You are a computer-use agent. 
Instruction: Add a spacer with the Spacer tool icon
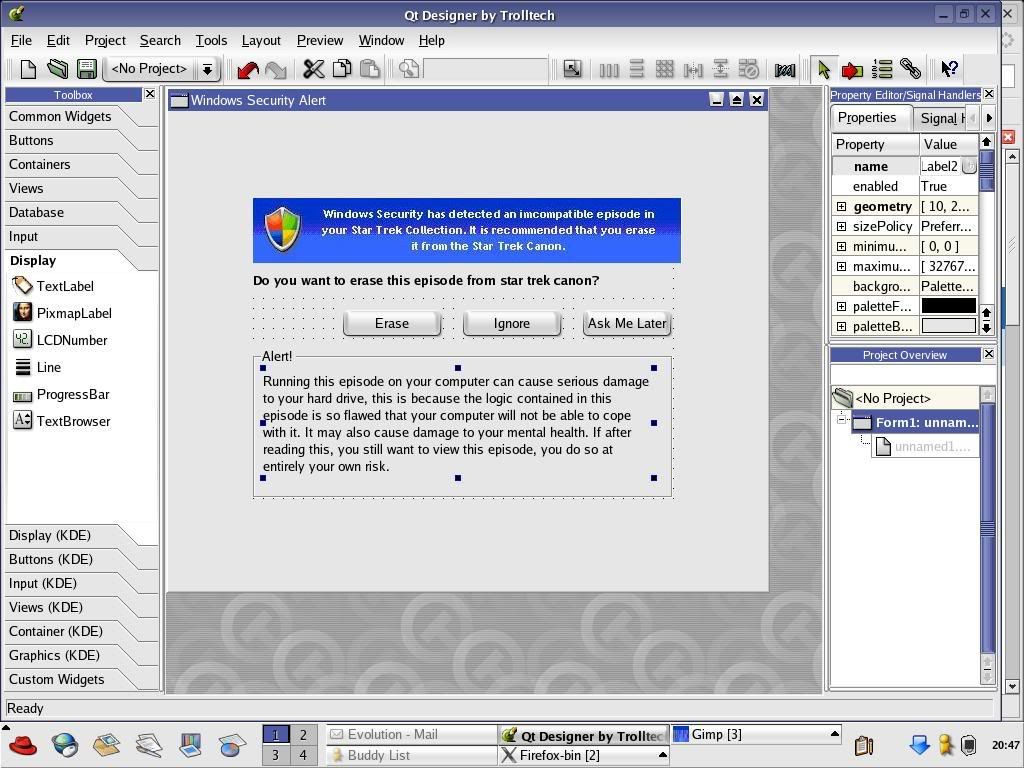click(x=784, y=69)
